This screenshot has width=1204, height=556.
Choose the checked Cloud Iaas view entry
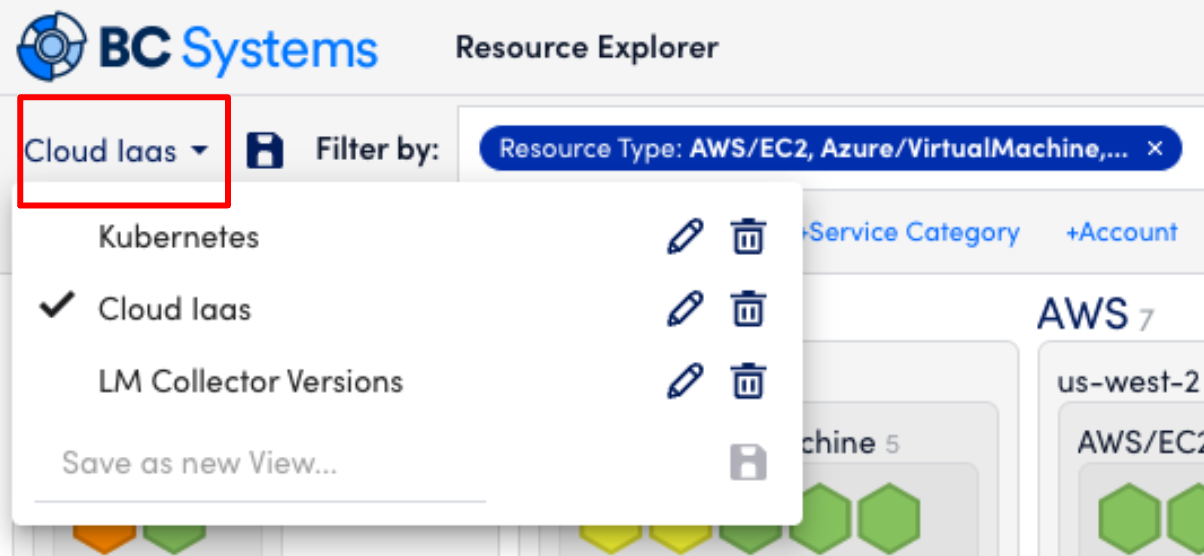174,309
